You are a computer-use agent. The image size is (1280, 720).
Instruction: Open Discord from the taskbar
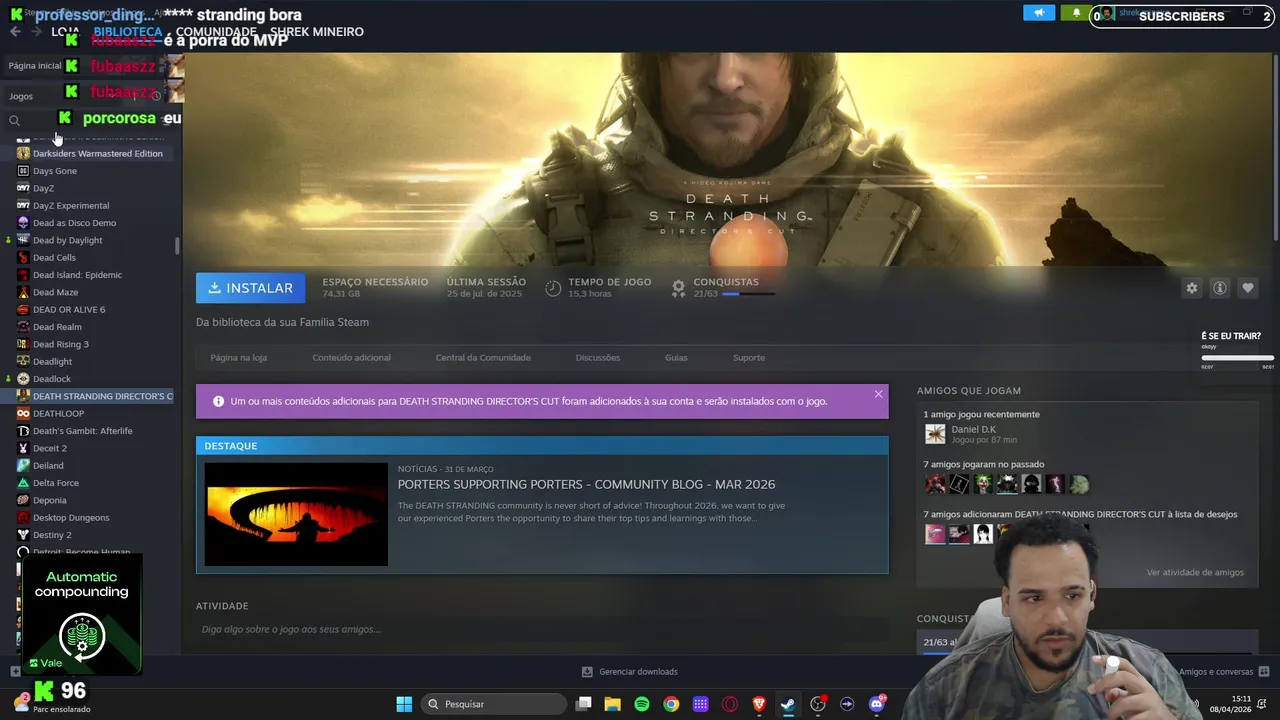coord(877,704)
